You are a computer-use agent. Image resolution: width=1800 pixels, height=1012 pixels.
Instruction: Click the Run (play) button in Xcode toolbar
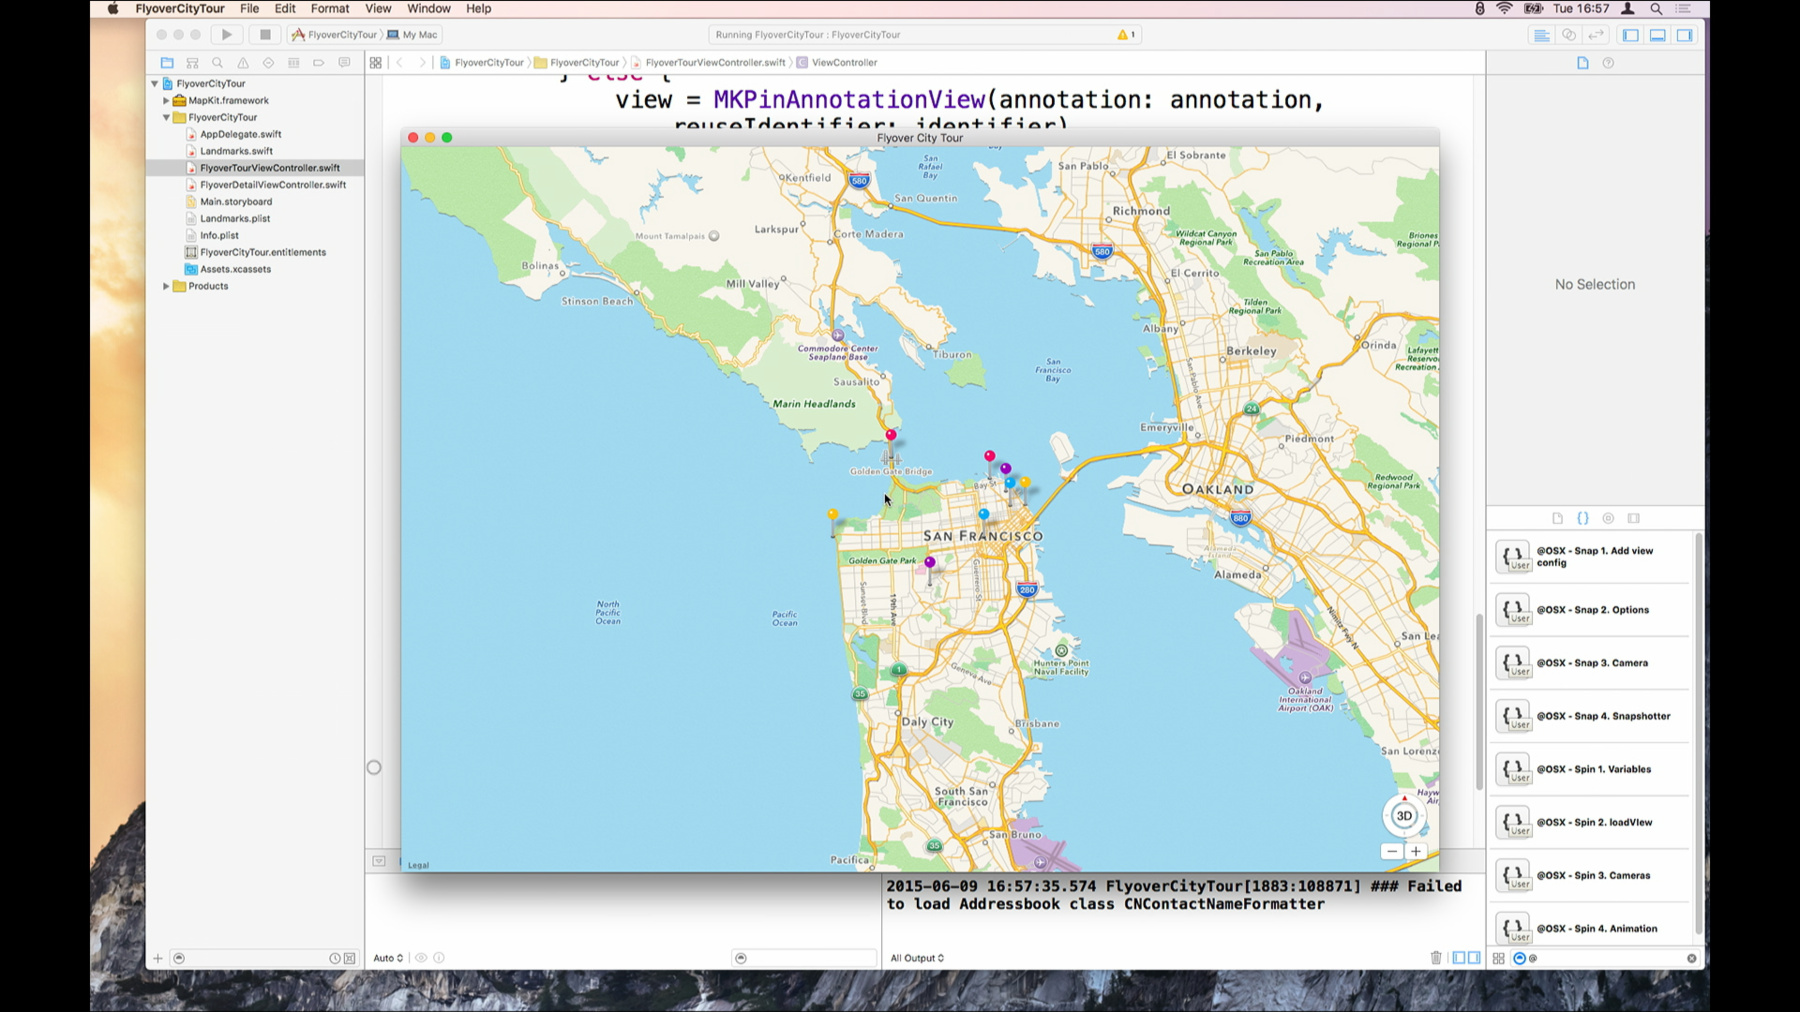[227, 34]
